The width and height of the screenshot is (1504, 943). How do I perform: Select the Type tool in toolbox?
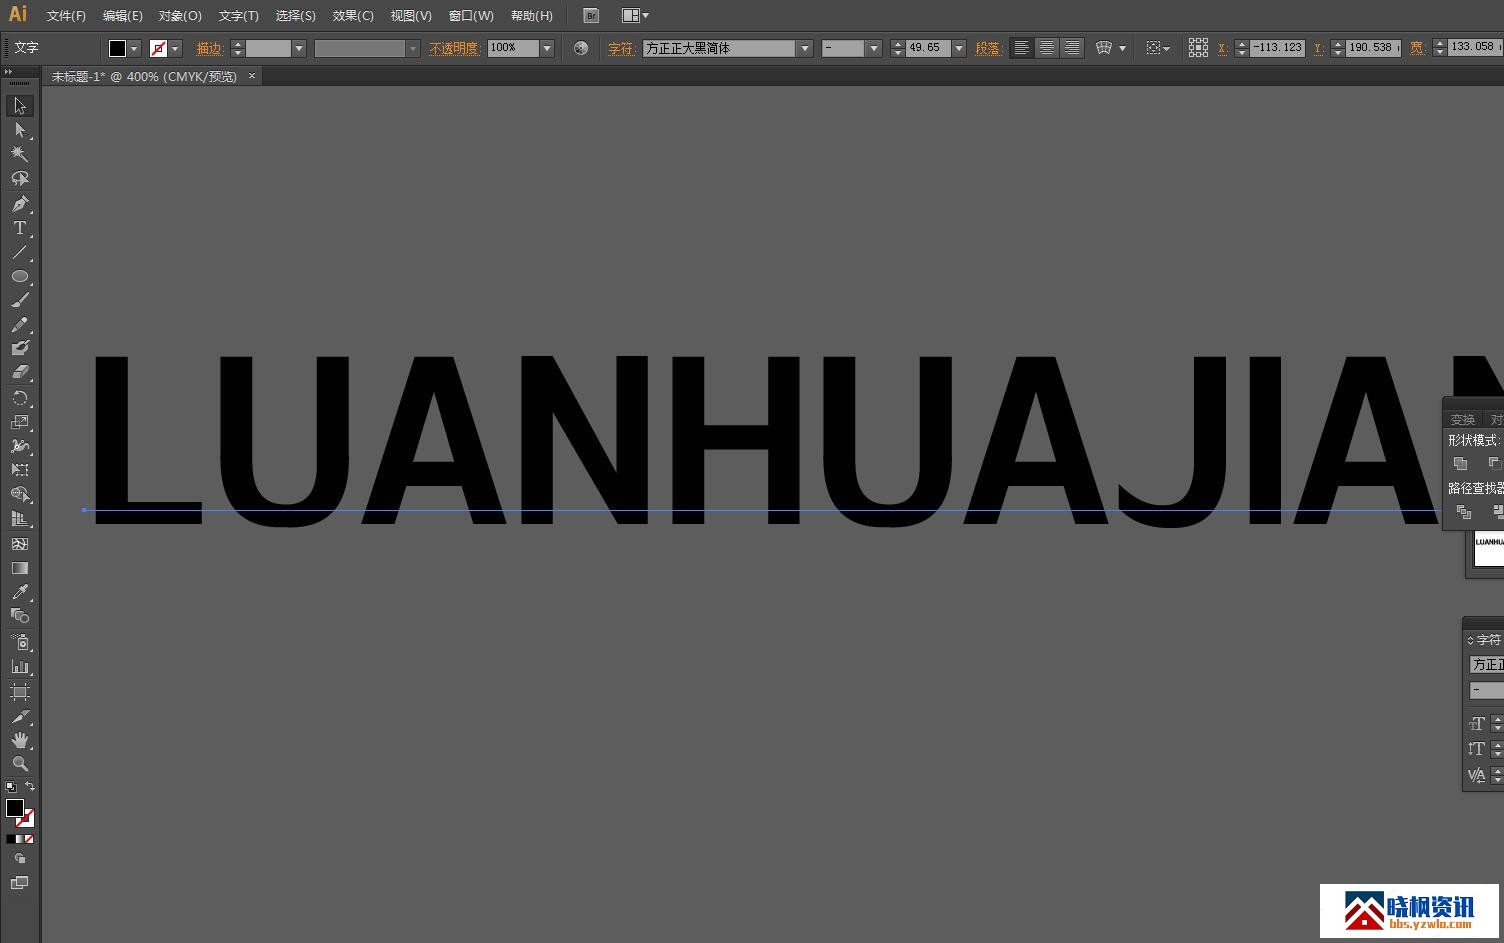19,228
